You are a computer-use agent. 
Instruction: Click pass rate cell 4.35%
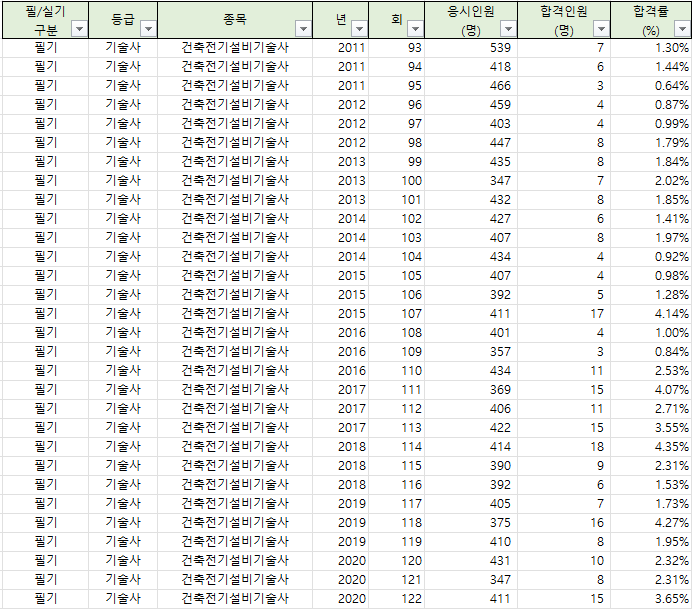click(651, 446)
